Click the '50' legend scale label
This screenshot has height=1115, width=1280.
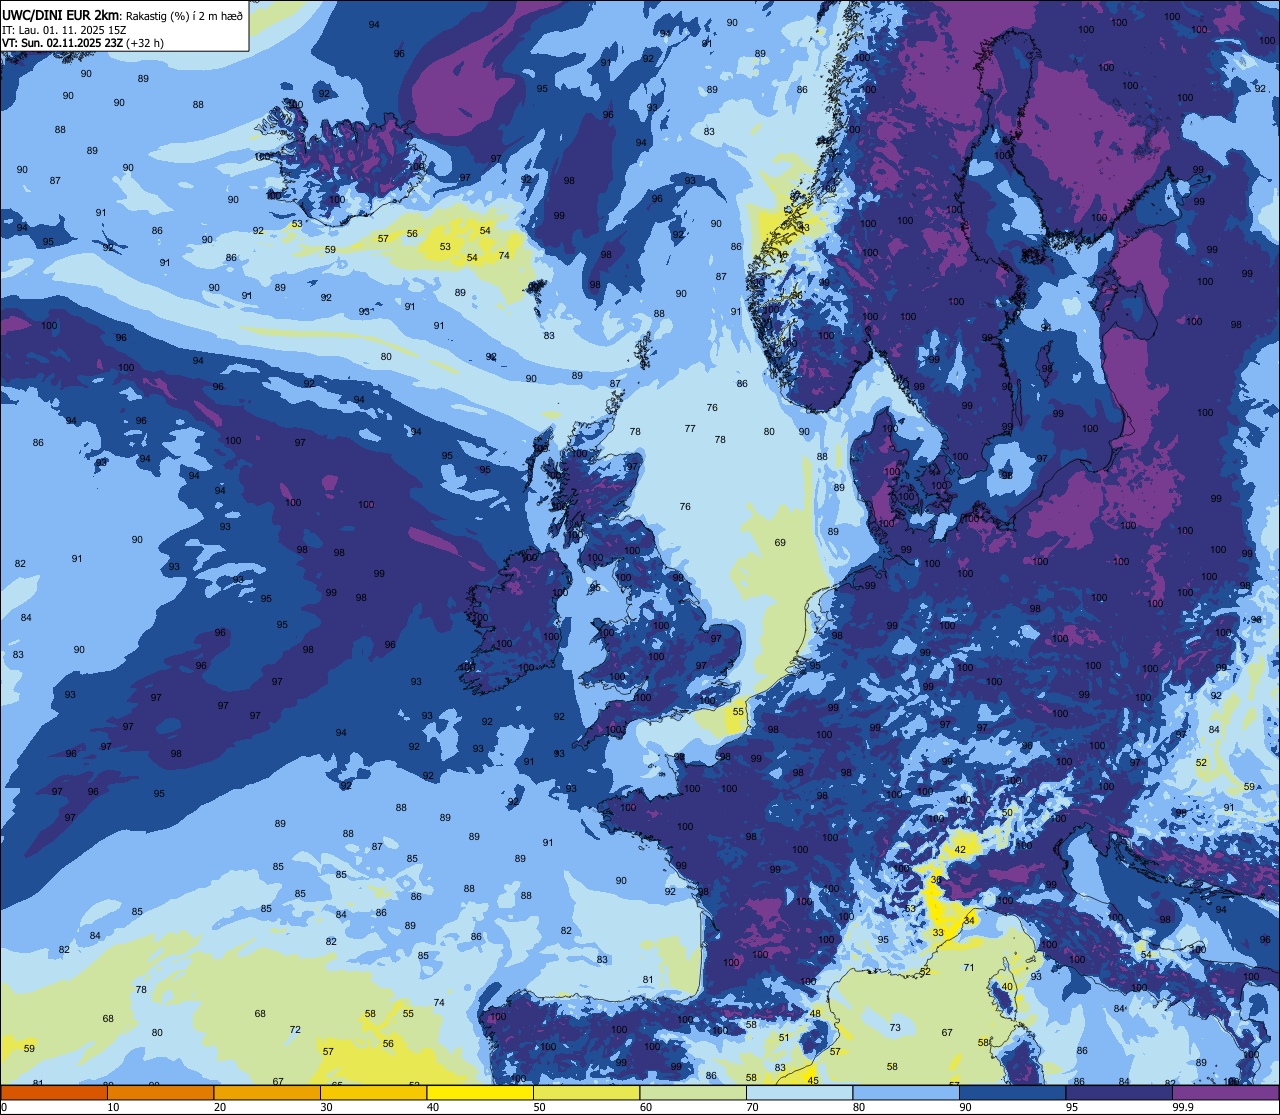[x=539, y=1107]
